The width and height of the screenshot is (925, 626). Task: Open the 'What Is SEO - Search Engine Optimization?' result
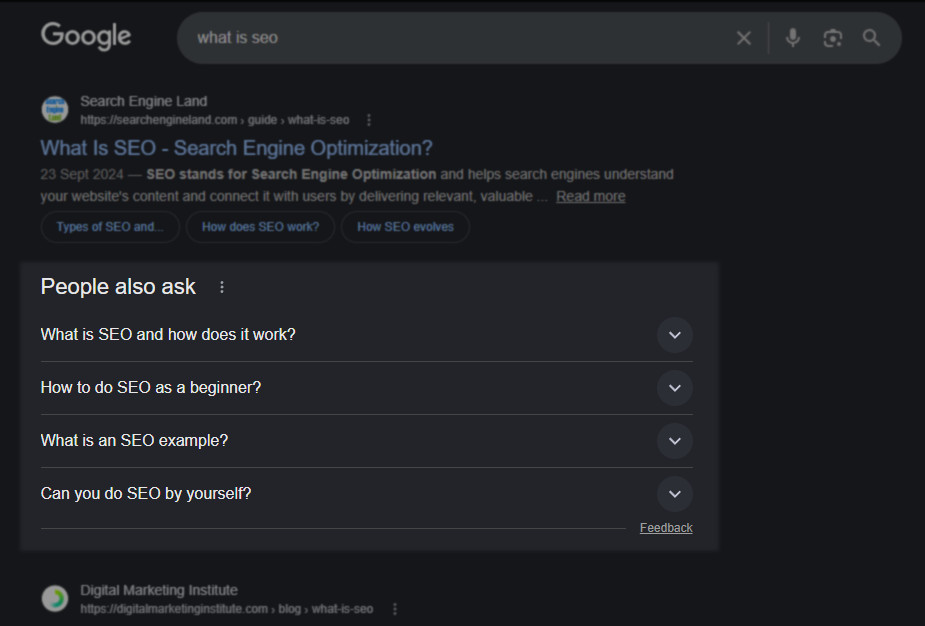pyautogui.click(x=235, y=147)
